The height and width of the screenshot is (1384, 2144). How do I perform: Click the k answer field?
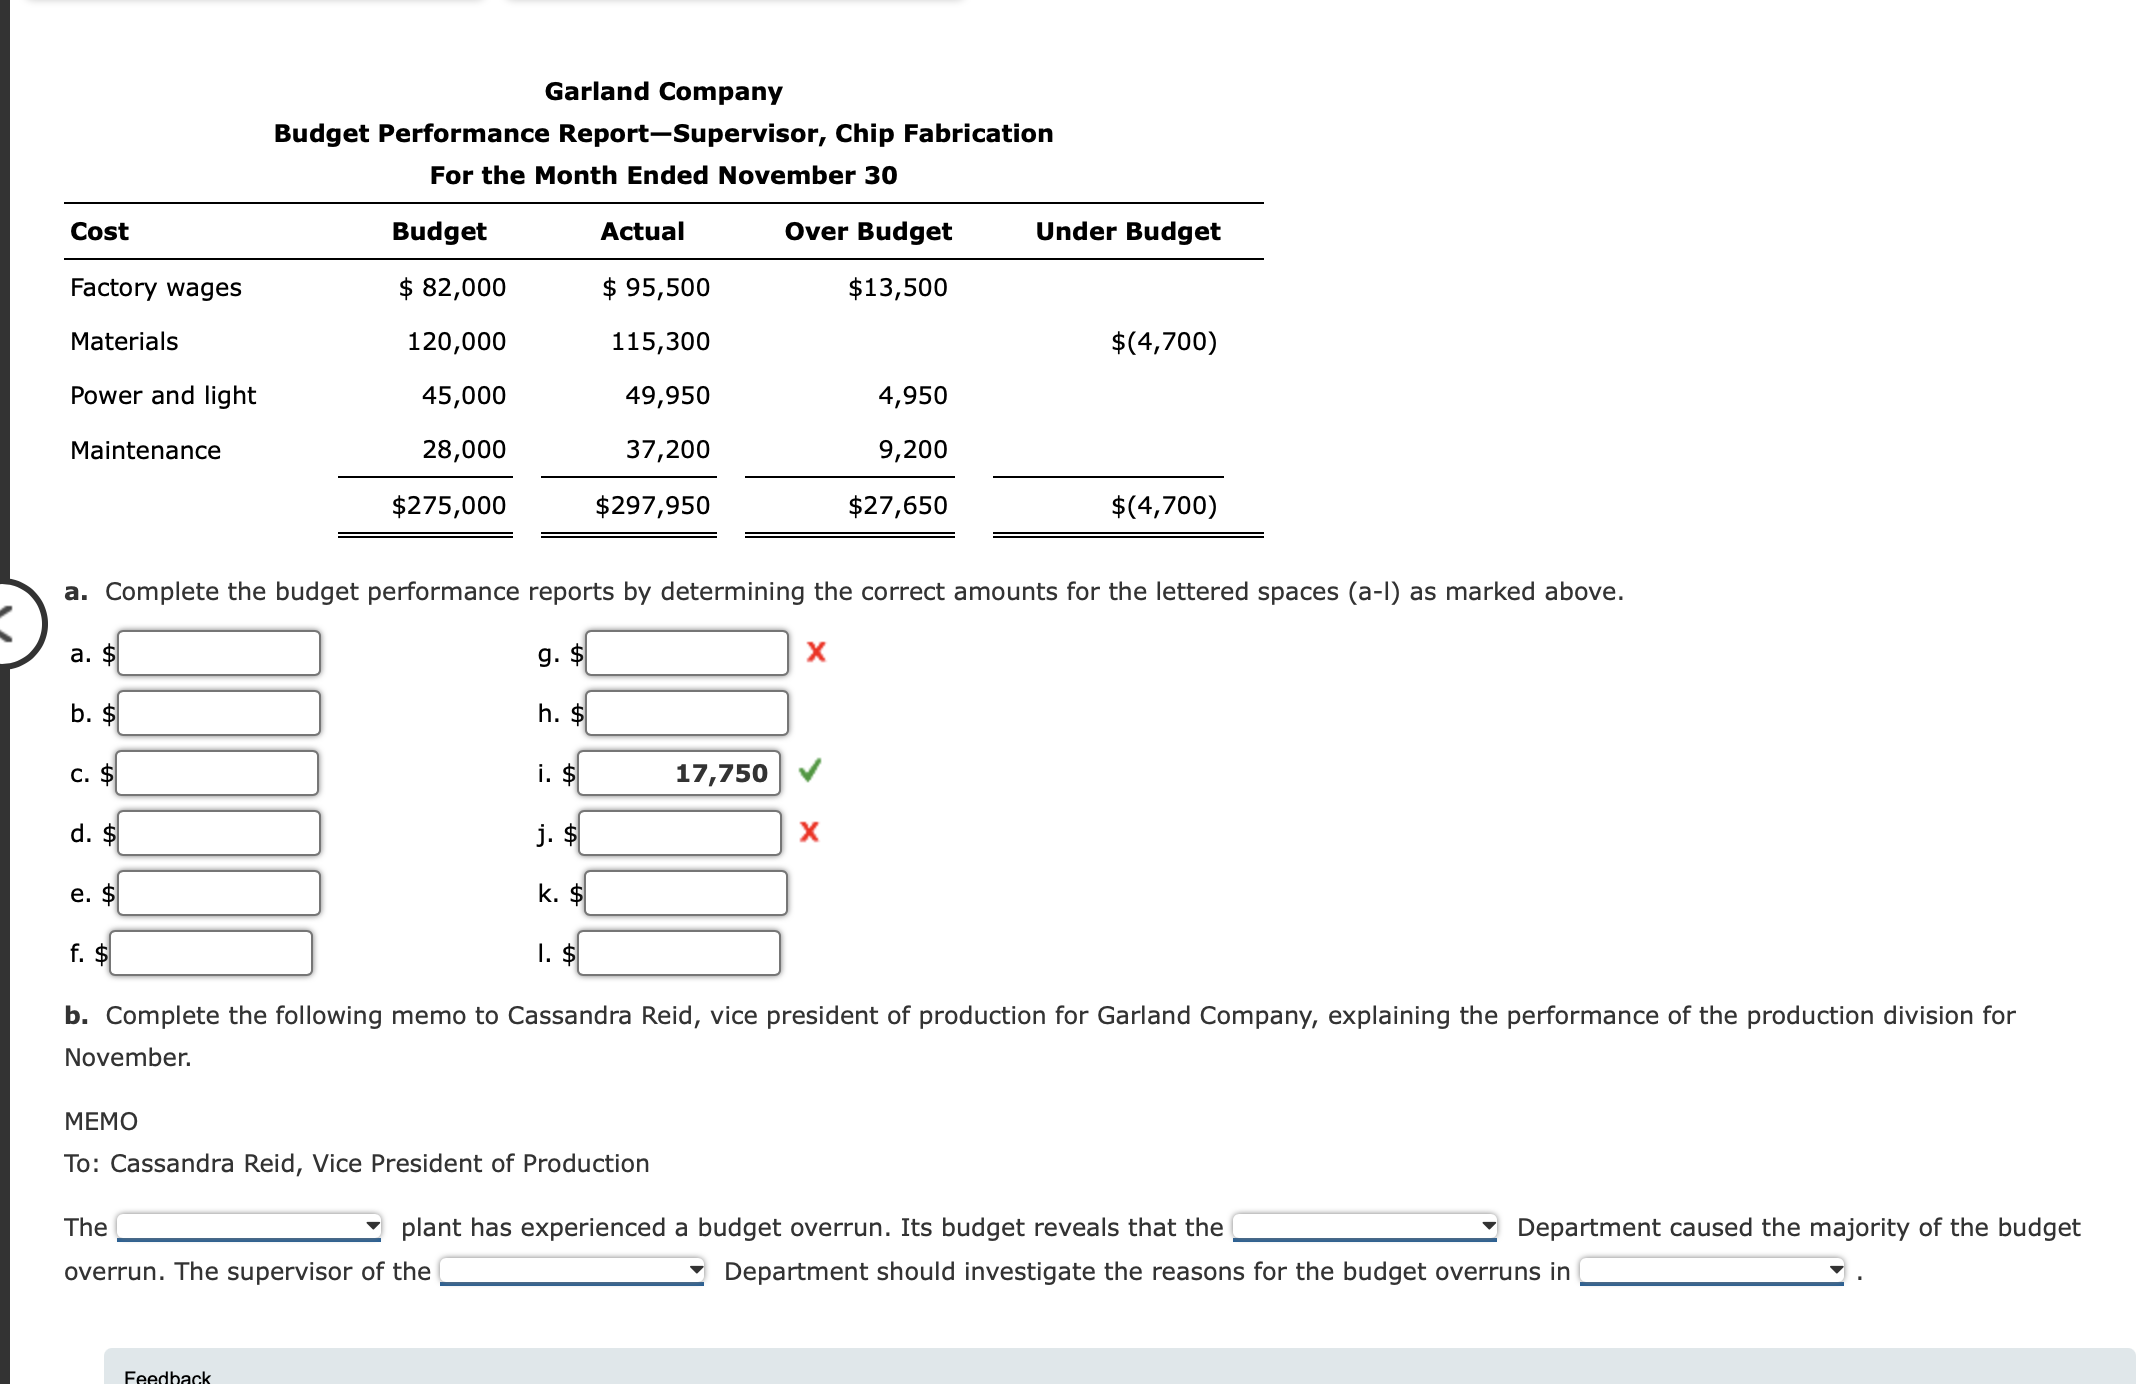click(x=686, y=893)
